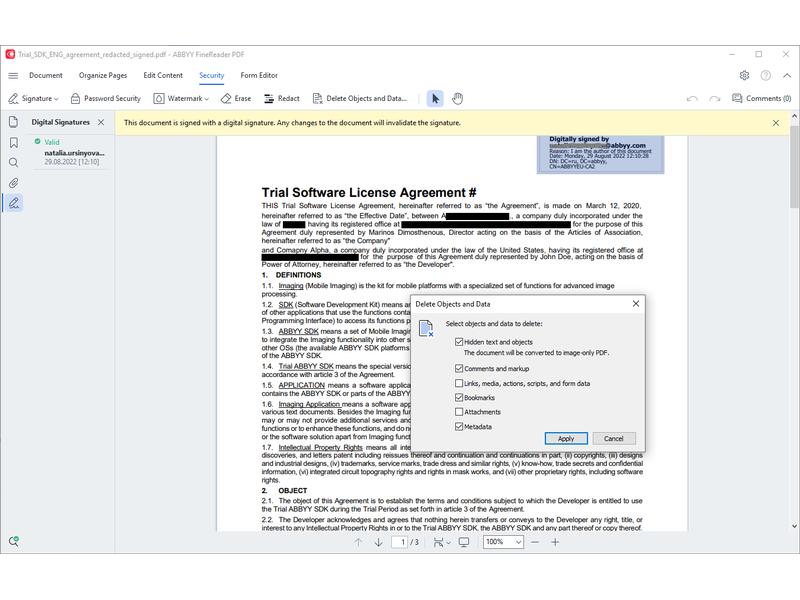Open the hamburger main menu
Image resolution: width=800 pixels, height=600 pixels.
[x=13, y=76]
